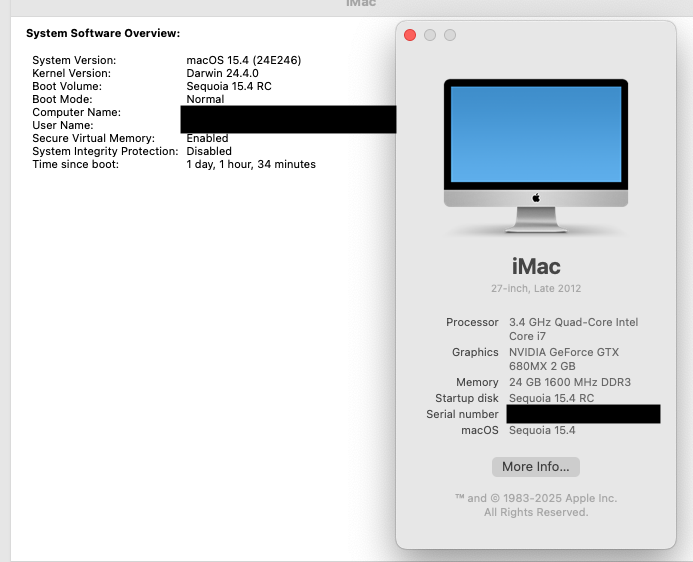The width and height of the screenshot is (693, 562).
Task: Click the Apple logo on iMac picture
Action: [x=536, y=197]
